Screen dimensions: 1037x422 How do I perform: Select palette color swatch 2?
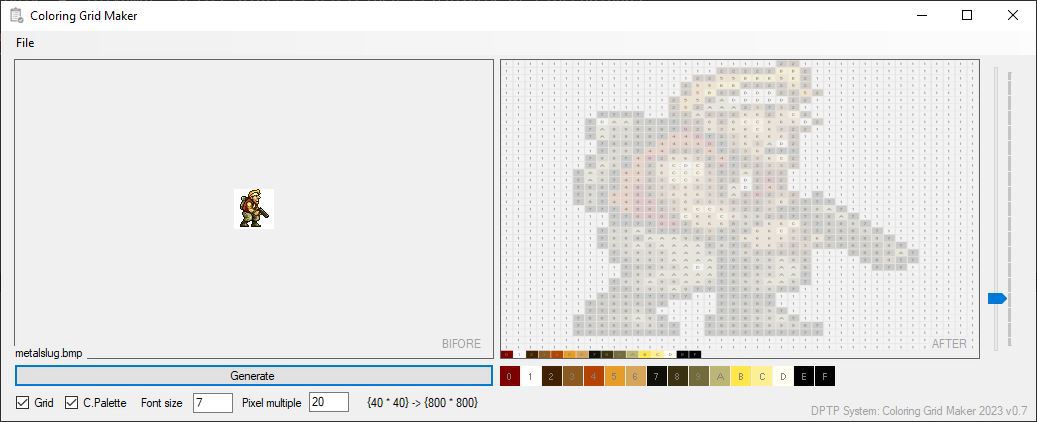[x=552, y=376]
